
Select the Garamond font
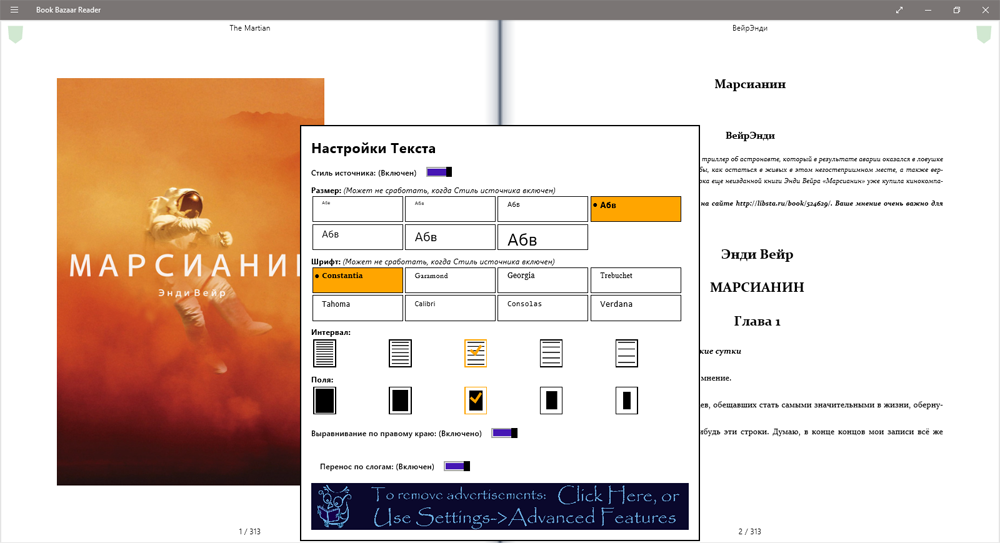point(450,280)
